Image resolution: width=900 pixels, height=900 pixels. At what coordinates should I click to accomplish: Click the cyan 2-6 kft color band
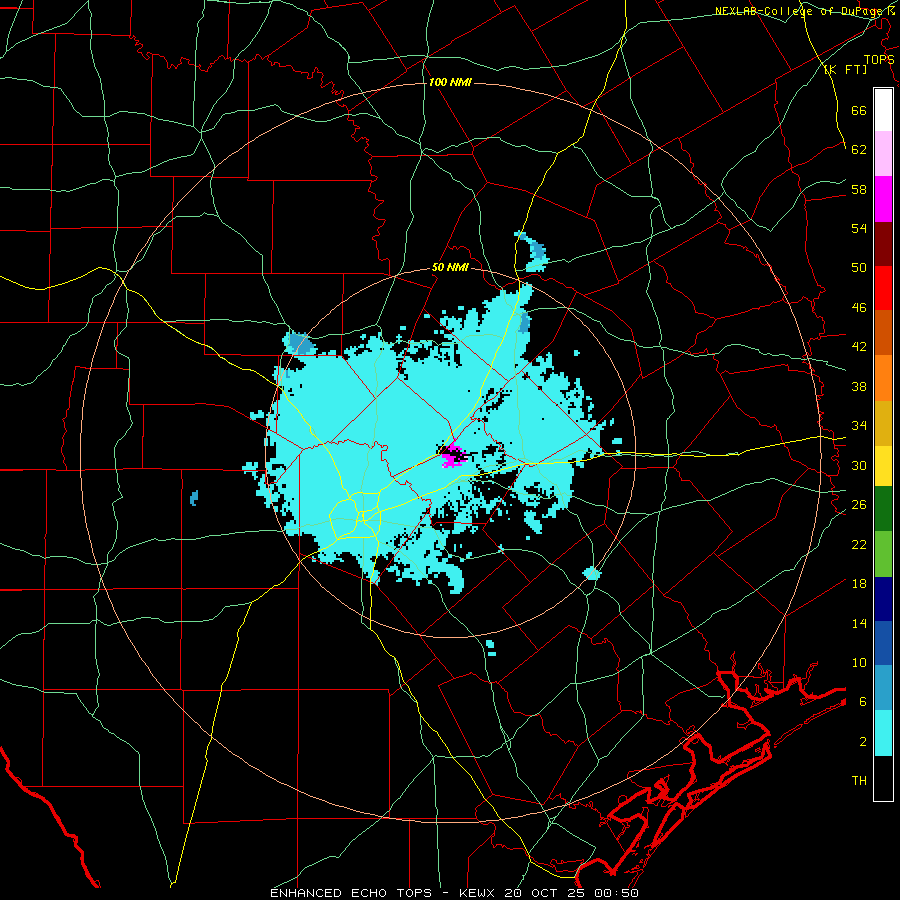[883, 733]
